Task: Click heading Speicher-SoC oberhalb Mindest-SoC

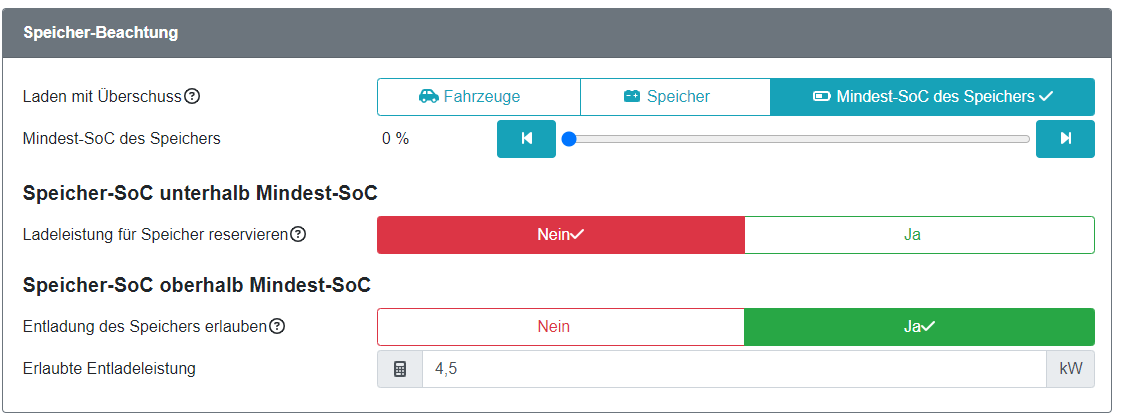Action: tap(197, 285)
